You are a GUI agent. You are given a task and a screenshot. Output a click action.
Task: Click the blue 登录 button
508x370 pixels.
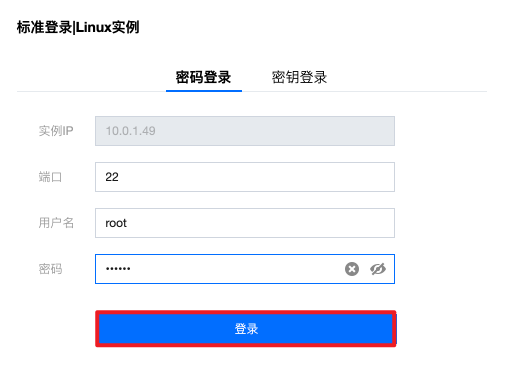(246, 329)
